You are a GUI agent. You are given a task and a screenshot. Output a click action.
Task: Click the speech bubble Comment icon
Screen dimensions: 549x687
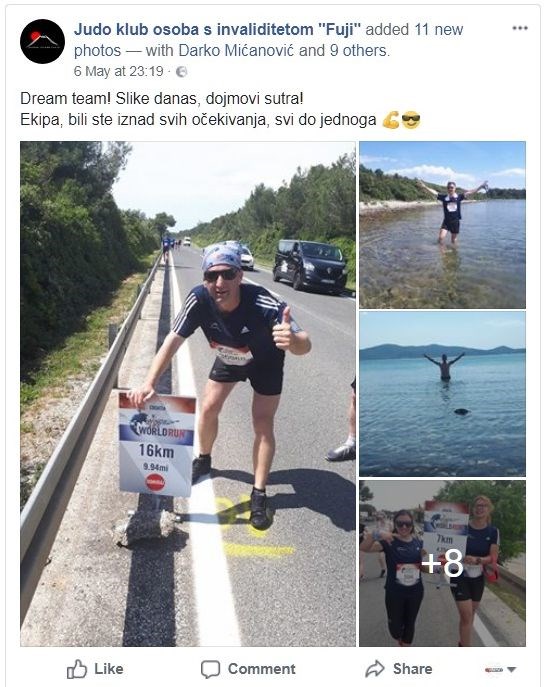click(x=210, y=669)
